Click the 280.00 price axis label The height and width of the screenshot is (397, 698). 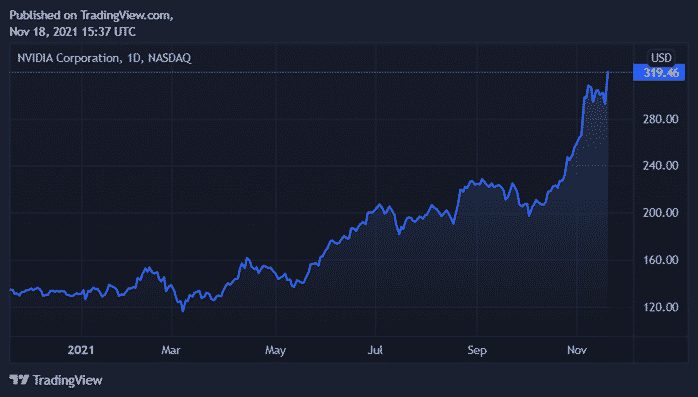point(660,119)
